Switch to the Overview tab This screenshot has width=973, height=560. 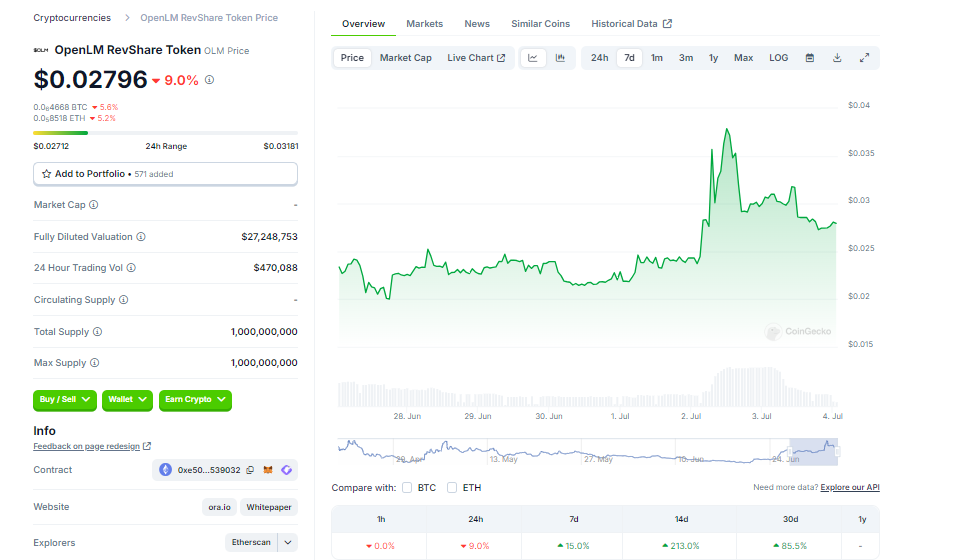[364, 24]
